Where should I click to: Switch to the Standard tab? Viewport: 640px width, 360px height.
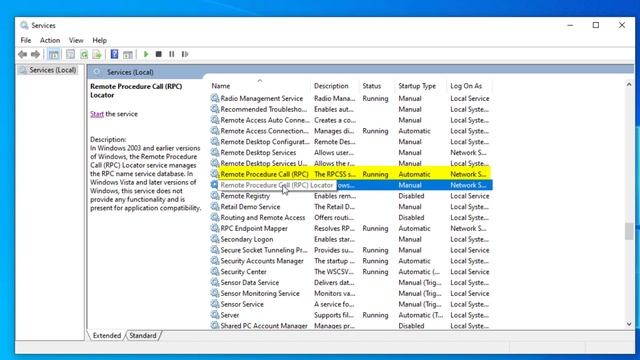tap(143, 336)
